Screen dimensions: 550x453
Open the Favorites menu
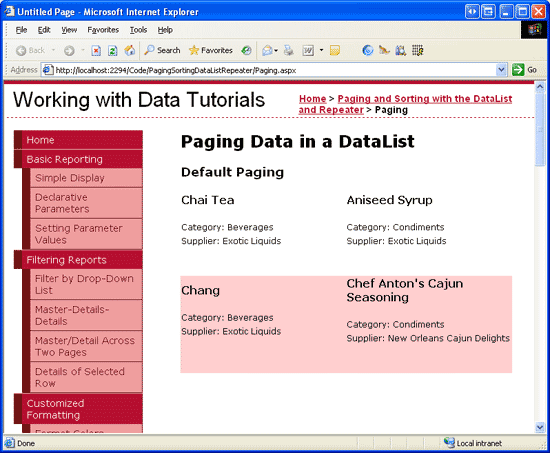[103, 30]
